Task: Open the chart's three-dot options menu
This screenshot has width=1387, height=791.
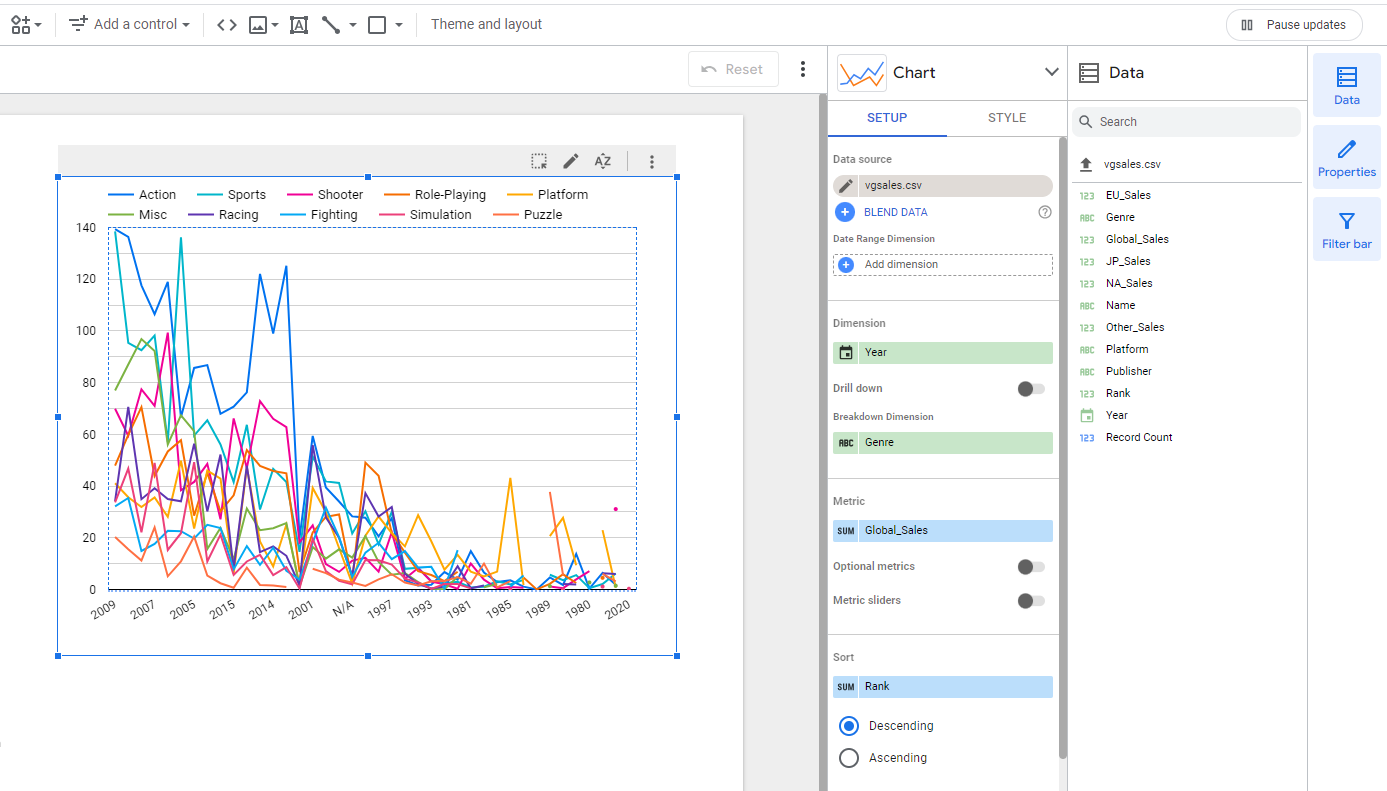Action: pyautogui.click(x=652, y=161)
